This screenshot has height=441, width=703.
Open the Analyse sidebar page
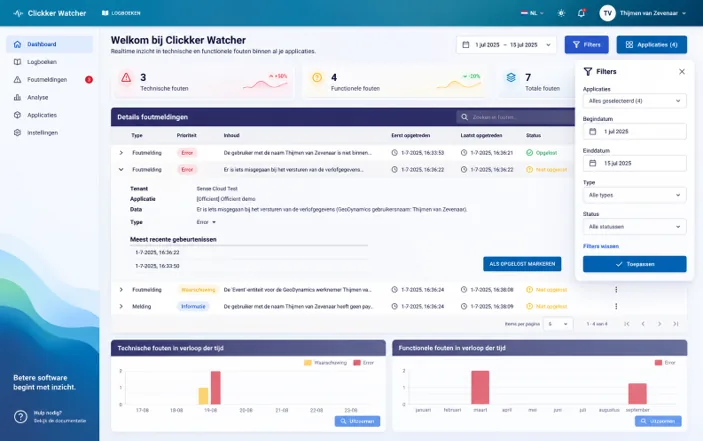[49, 97]
